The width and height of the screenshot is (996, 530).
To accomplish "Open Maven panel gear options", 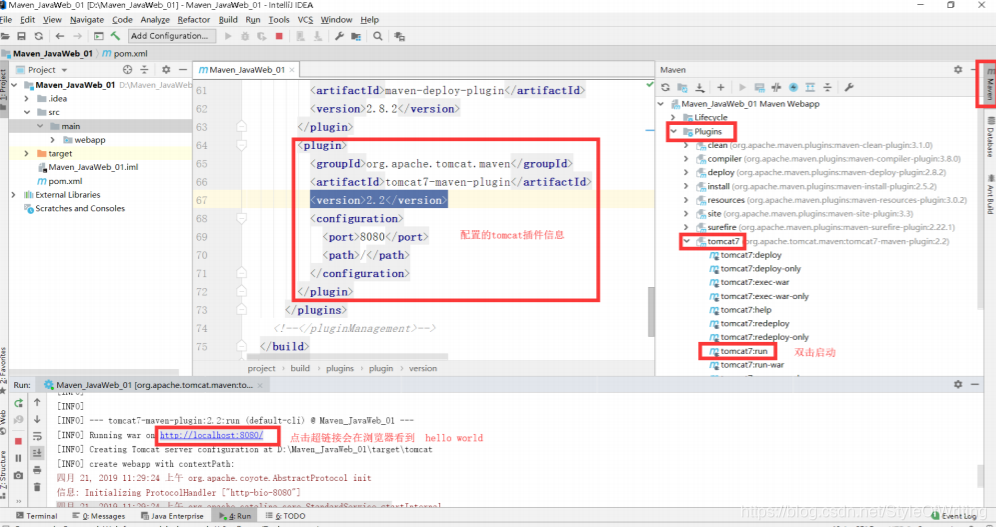I will (x=958, y=69).
